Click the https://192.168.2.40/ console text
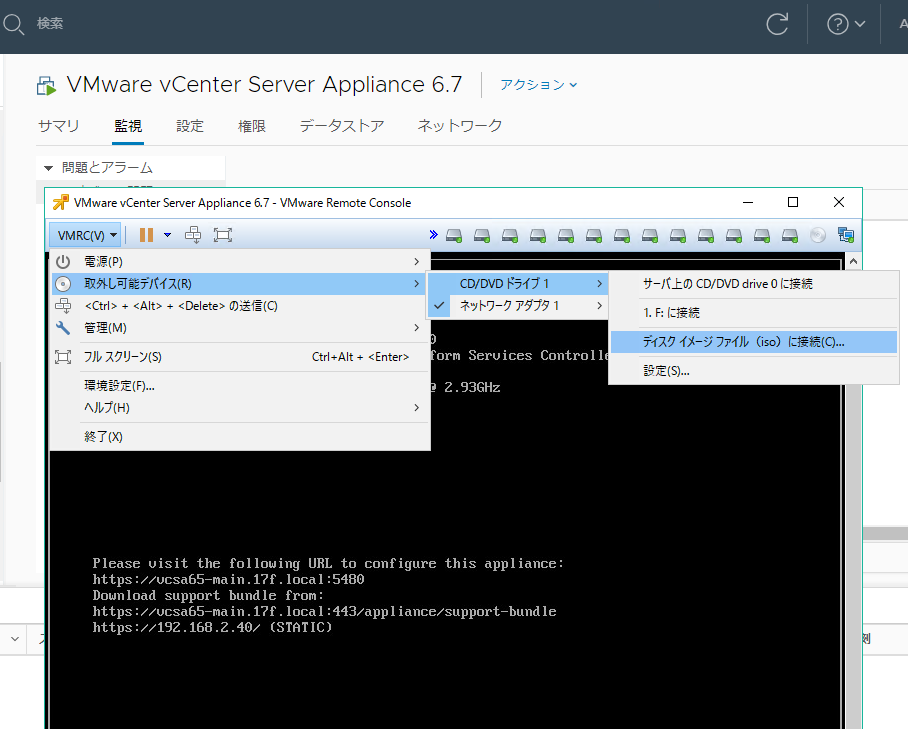The image size is (908, 729). click(177, 627)
